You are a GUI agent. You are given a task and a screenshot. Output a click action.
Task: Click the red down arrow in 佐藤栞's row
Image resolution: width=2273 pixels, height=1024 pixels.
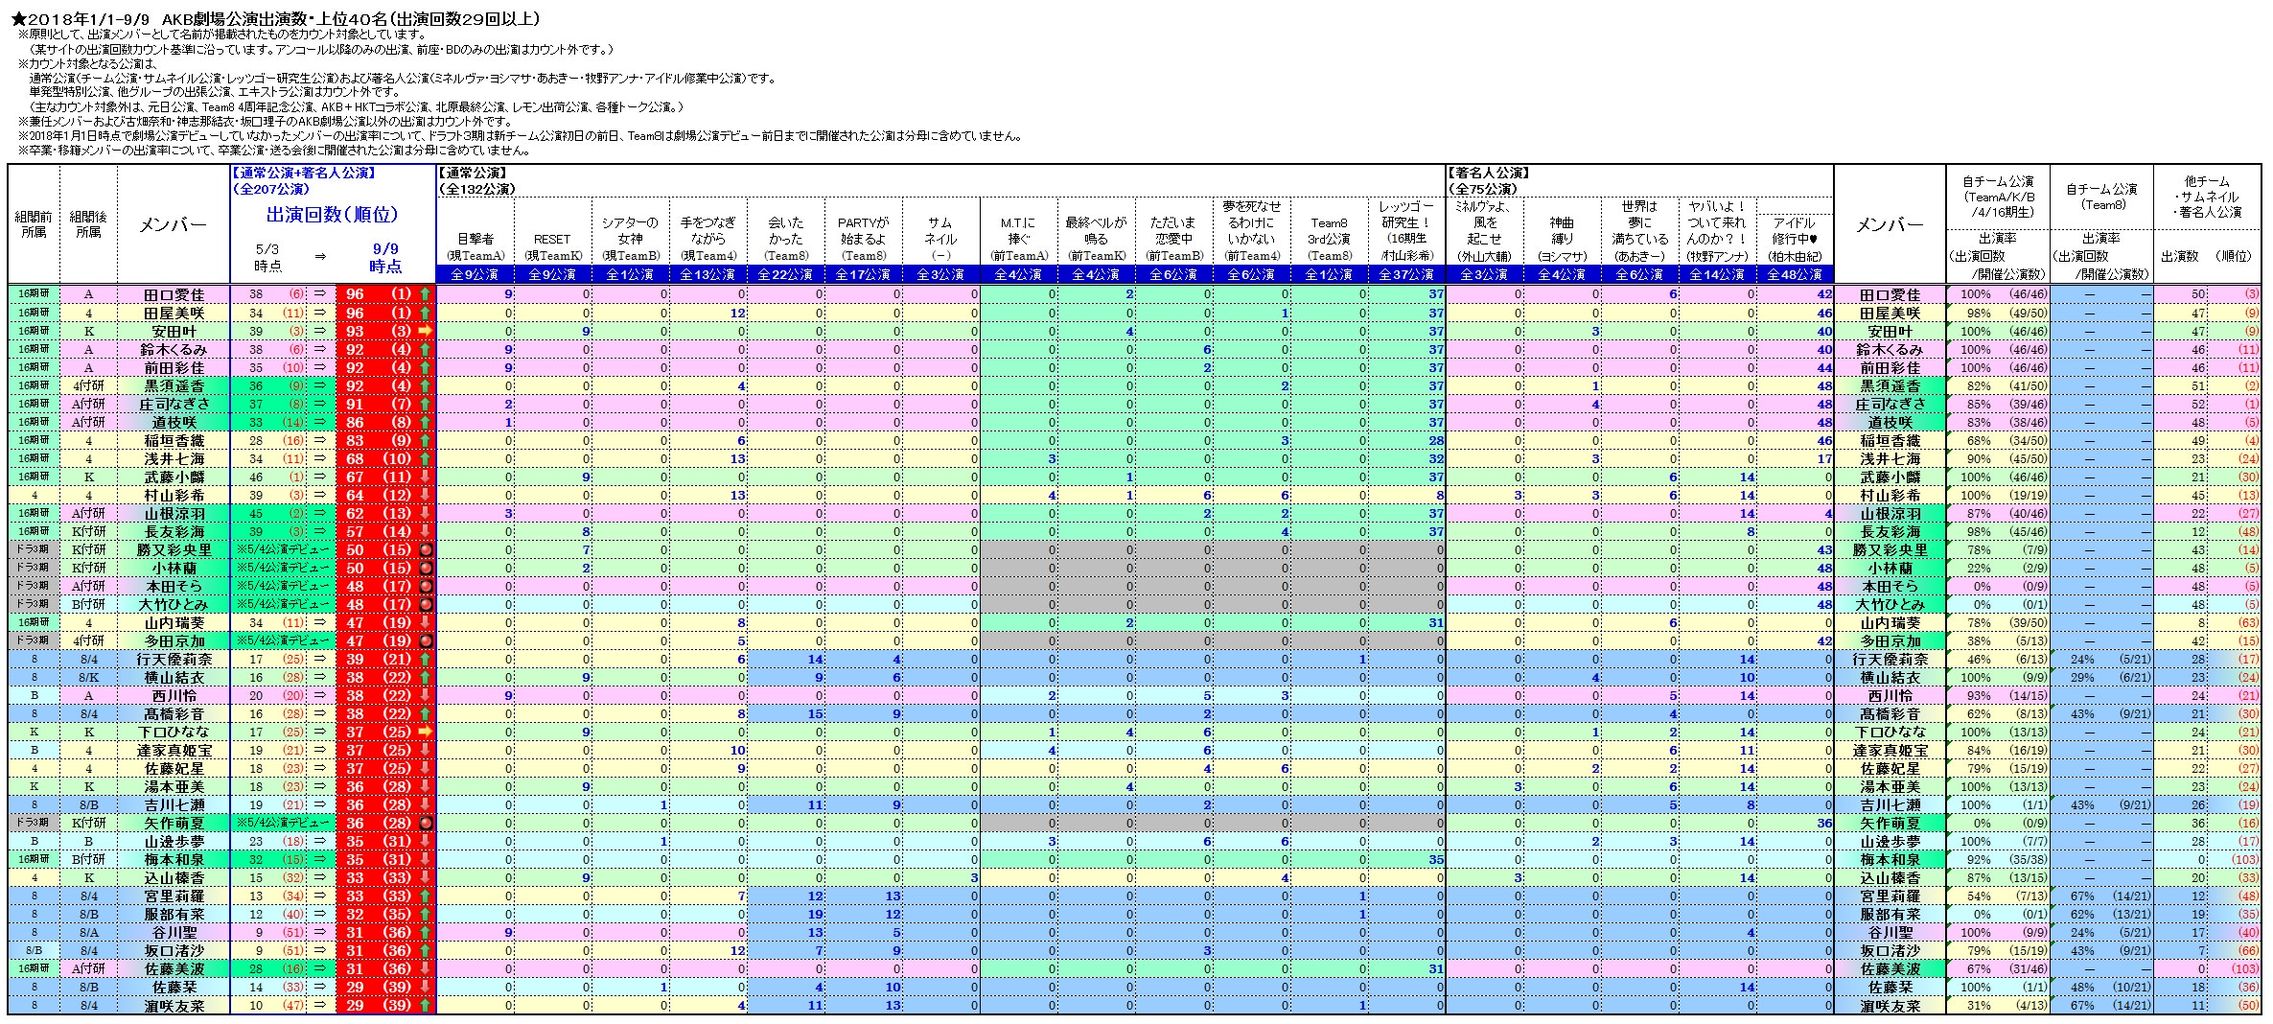[425, 987]
